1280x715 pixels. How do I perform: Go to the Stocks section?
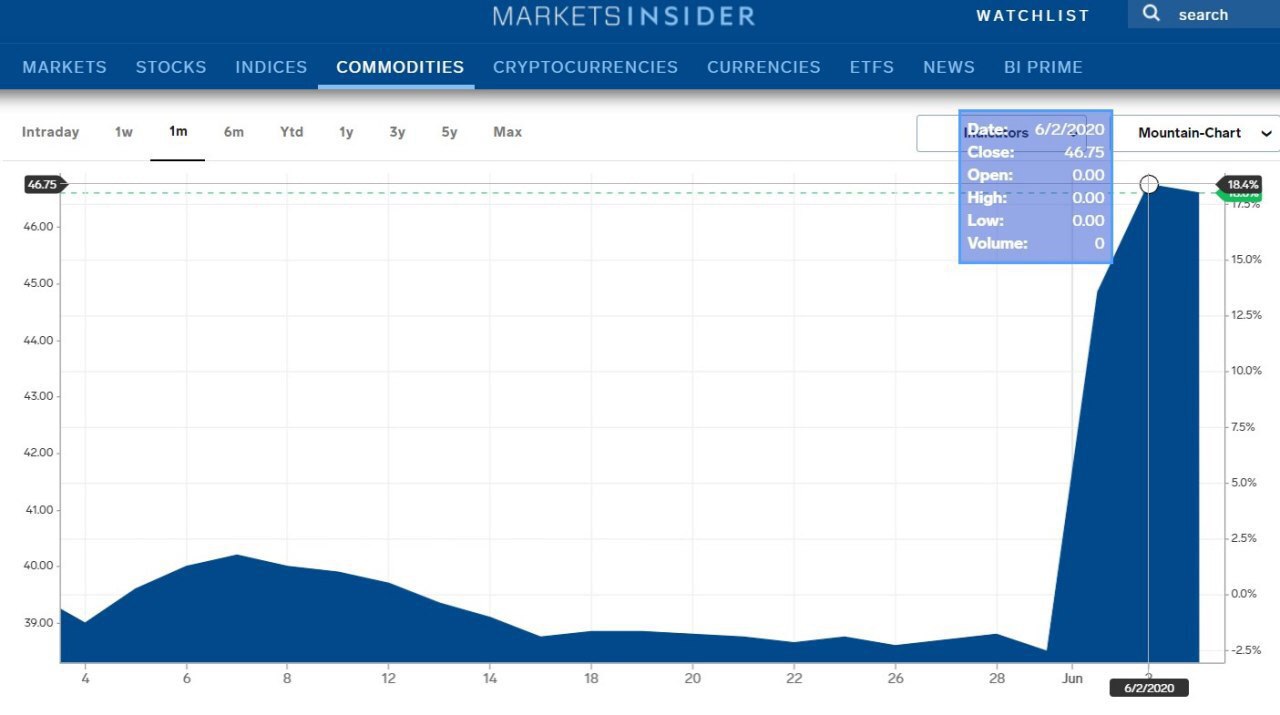click(171, 67)
